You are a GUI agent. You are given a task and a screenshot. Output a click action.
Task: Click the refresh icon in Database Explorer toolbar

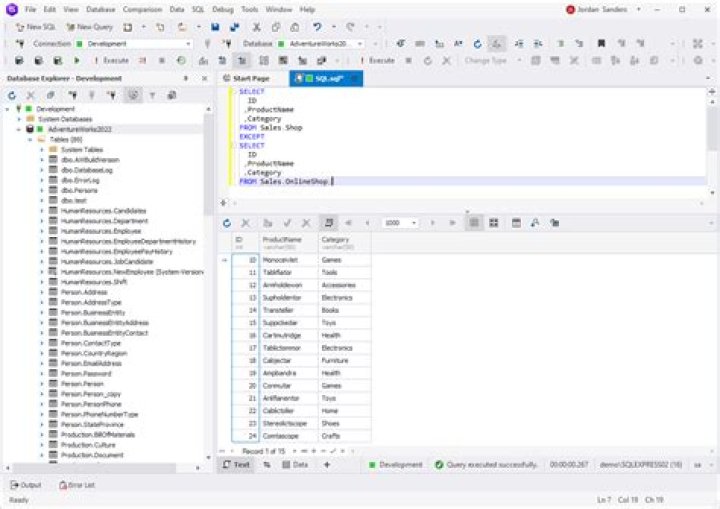12,95
